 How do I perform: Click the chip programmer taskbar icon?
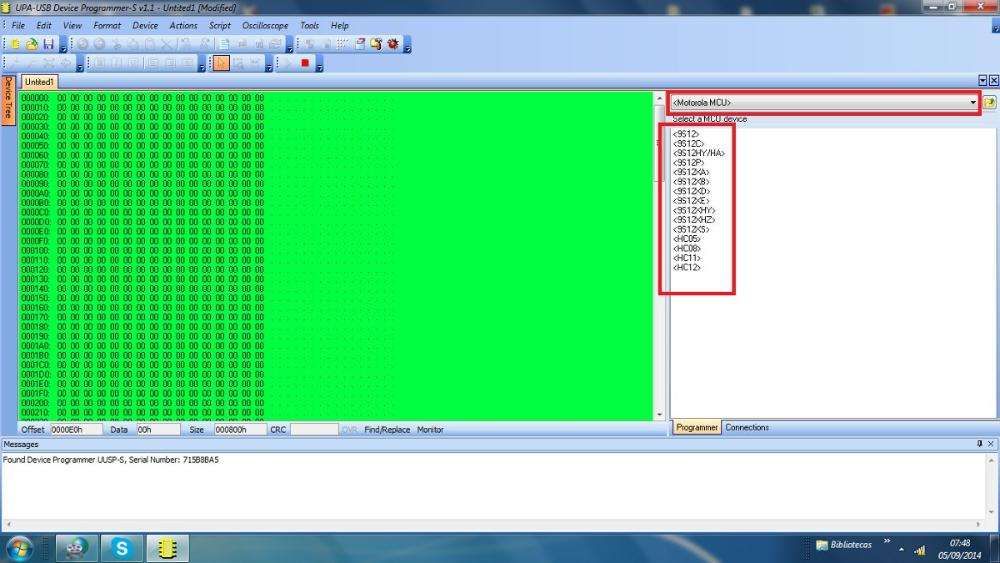coord(167,548)
